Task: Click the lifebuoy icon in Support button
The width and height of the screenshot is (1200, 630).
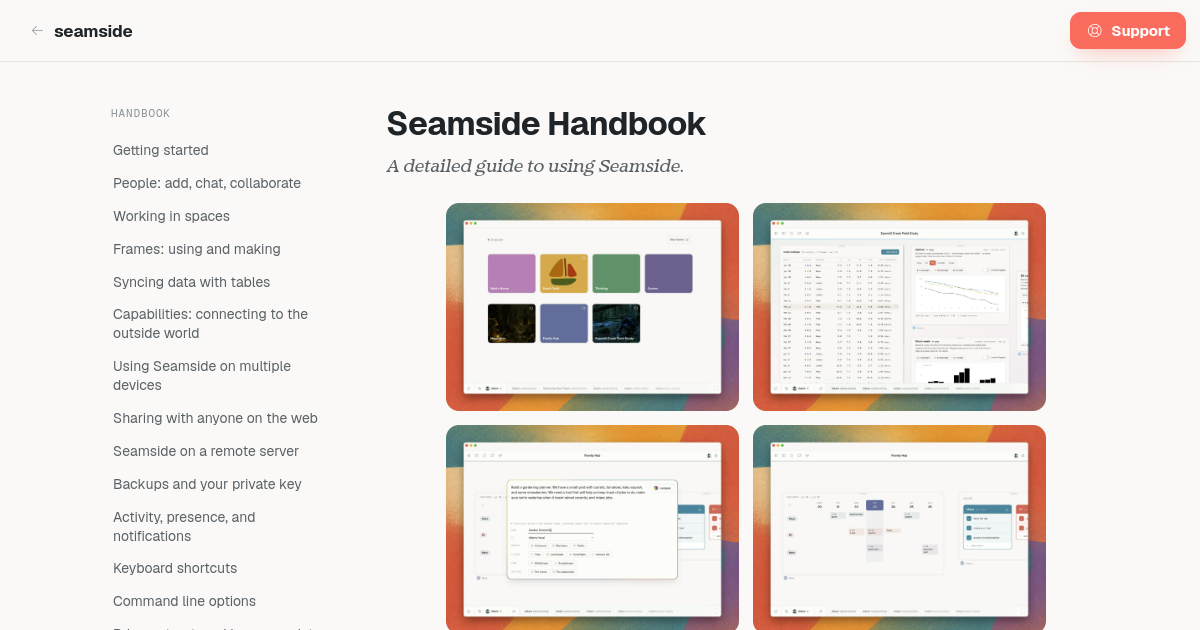Action: coord(1094,31)
